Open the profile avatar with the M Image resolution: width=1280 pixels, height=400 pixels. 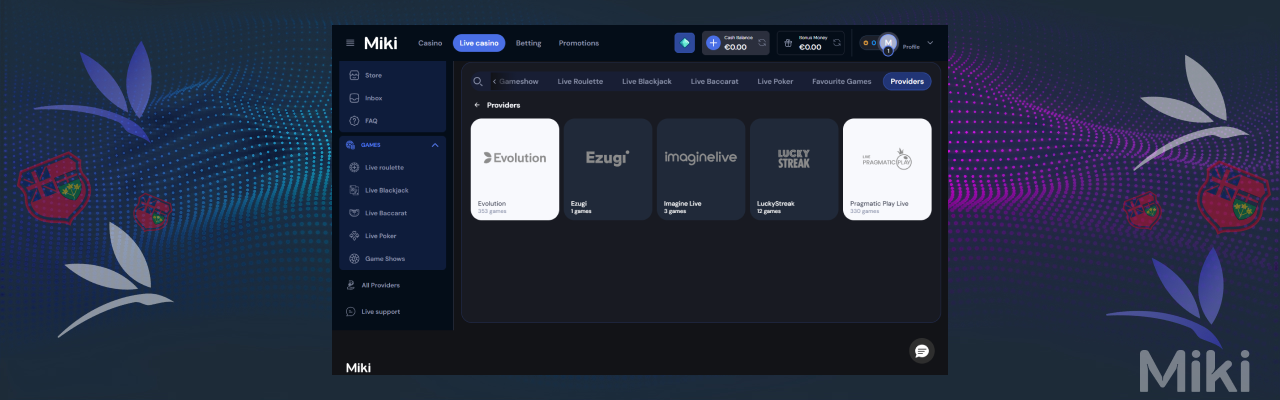tap(888, 43)
